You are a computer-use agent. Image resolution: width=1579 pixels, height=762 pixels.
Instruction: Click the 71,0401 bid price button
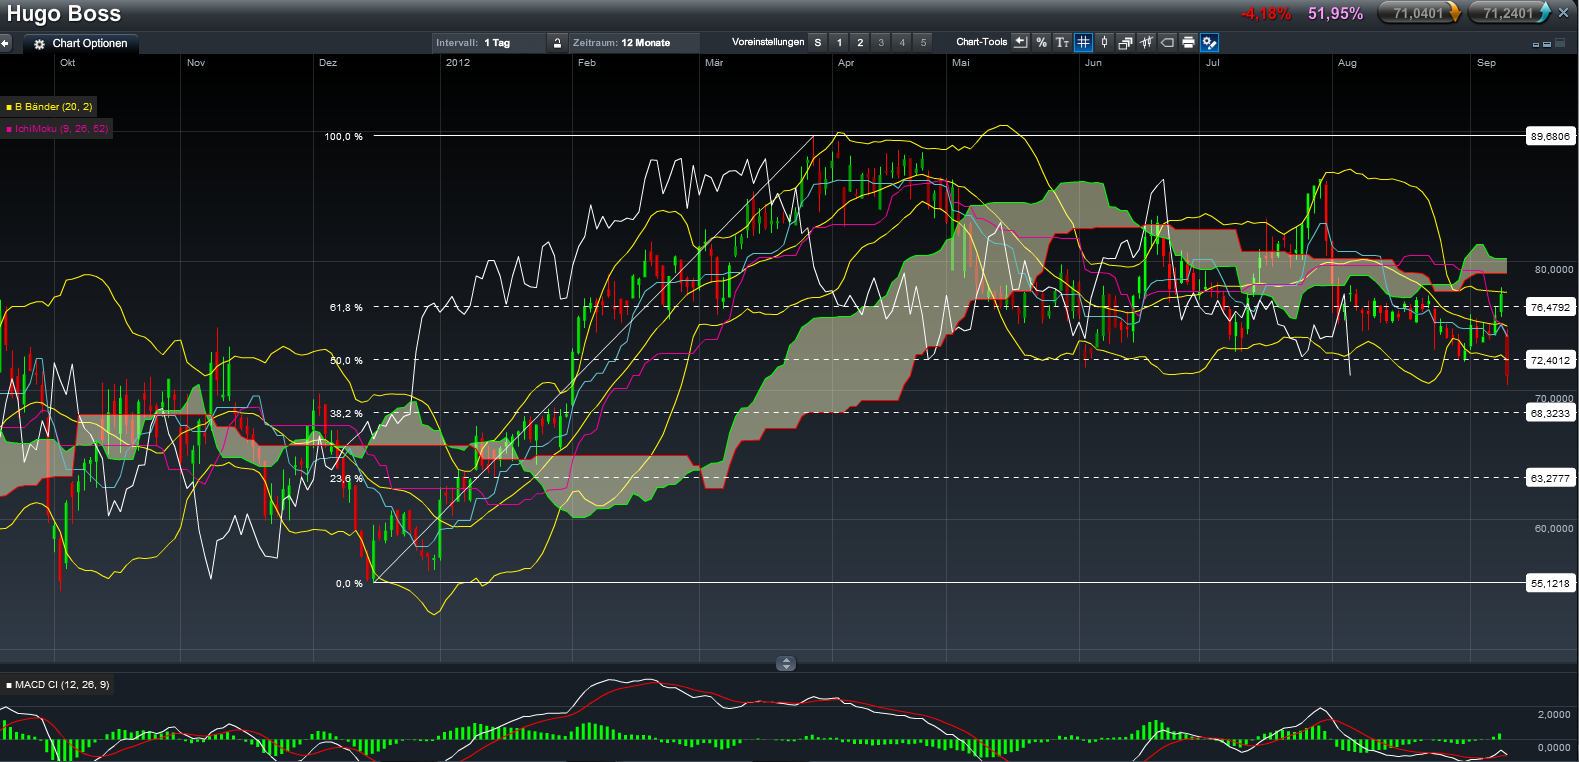(1419, 13)
